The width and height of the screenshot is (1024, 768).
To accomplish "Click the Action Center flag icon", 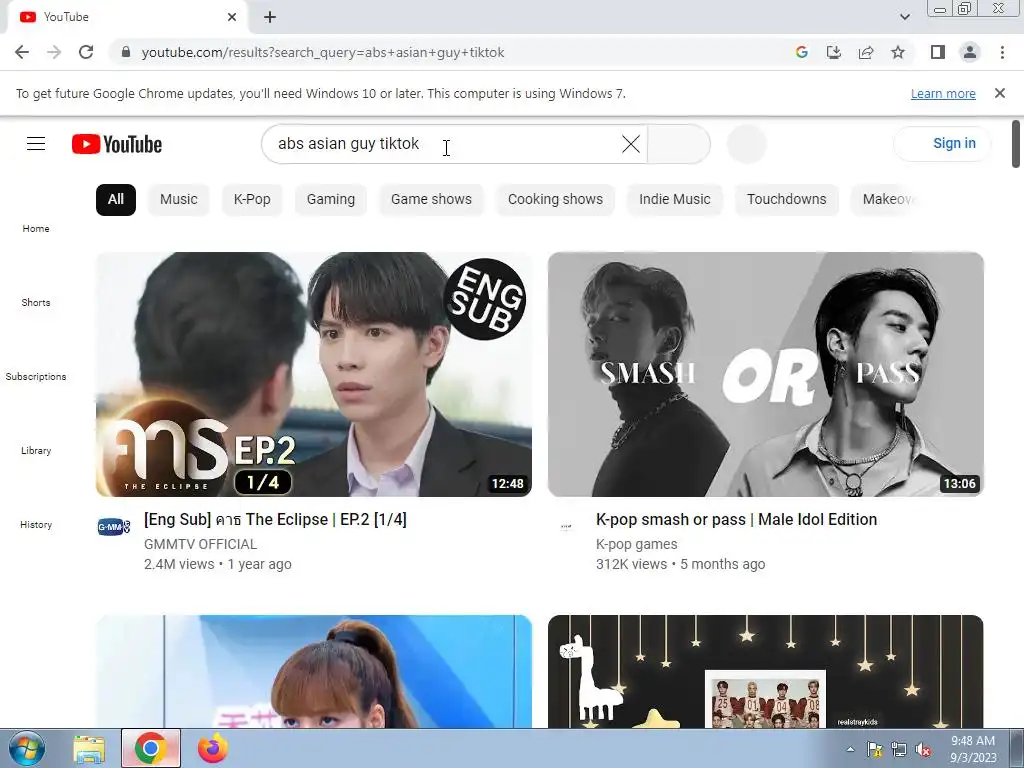I will [x=874, y=749].
